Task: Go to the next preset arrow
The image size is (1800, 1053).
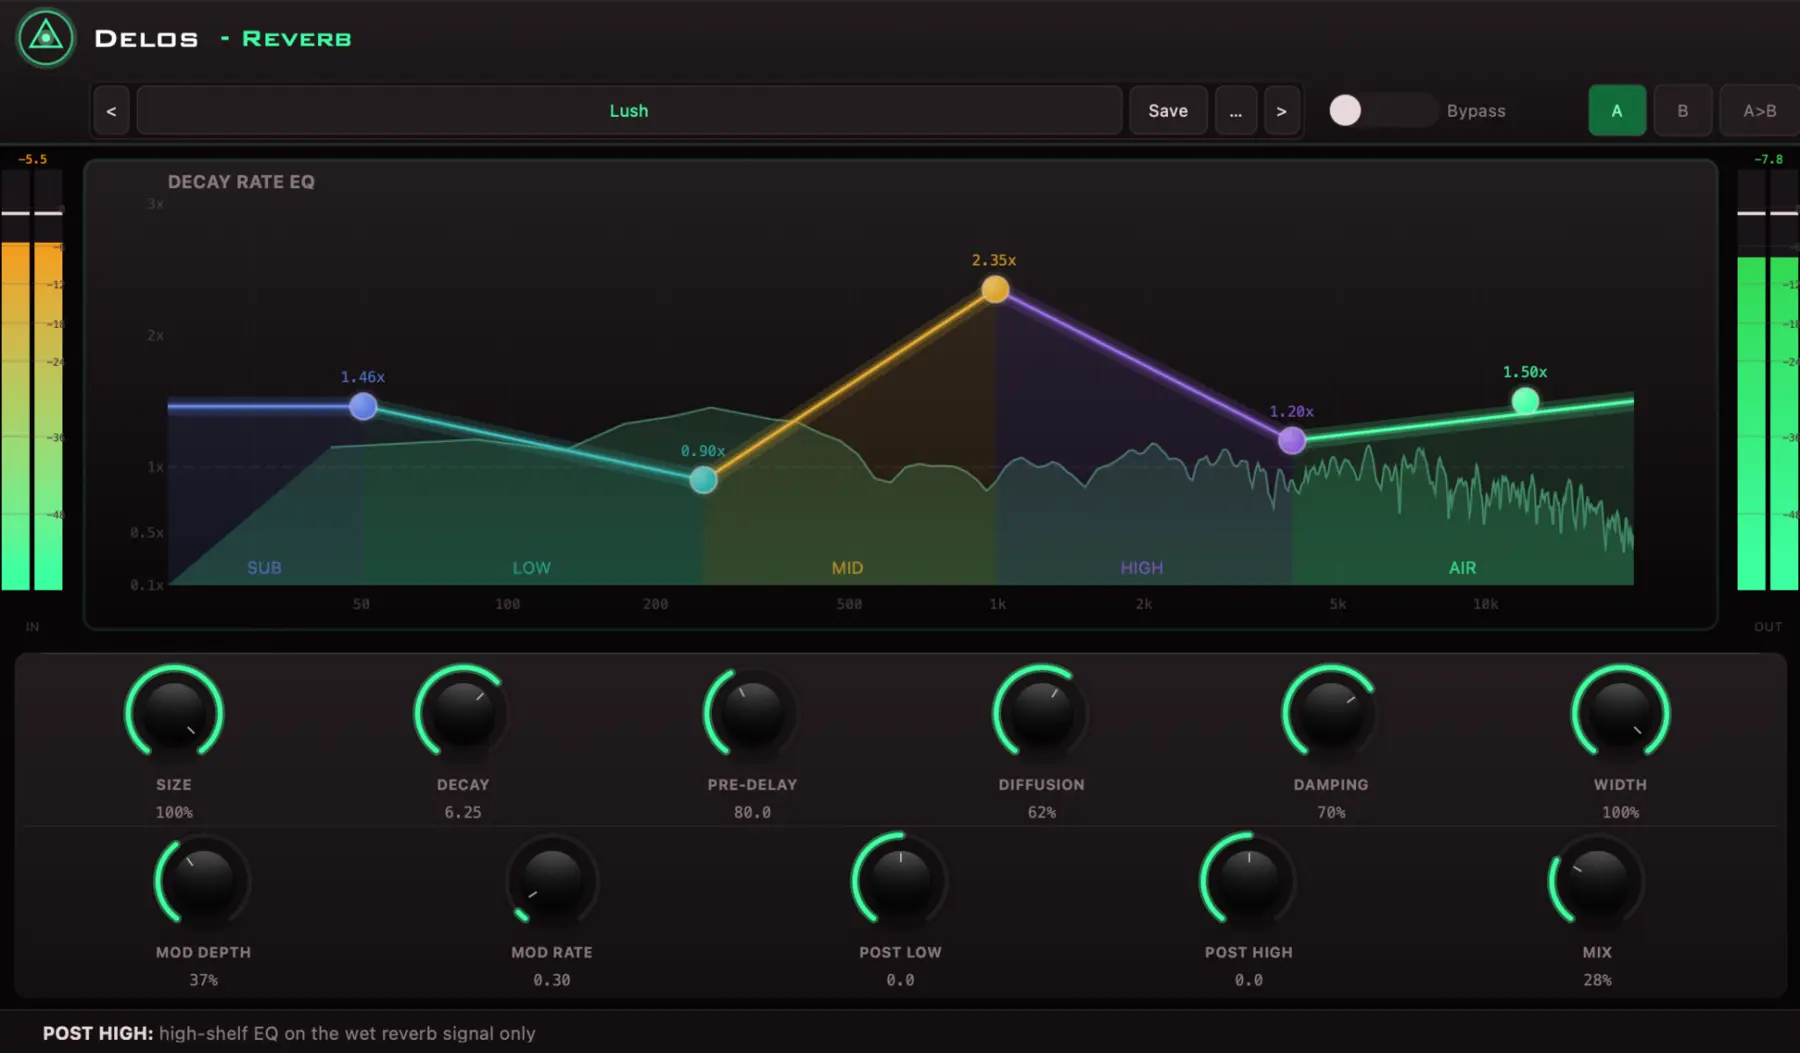Action: coord(1281,111)
